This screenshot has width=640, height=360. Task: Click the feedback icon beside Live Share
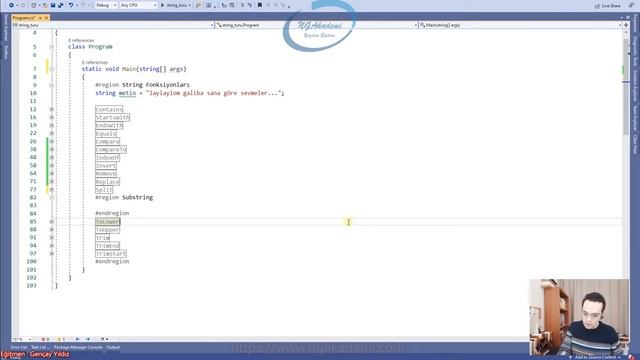pos(631,6)
